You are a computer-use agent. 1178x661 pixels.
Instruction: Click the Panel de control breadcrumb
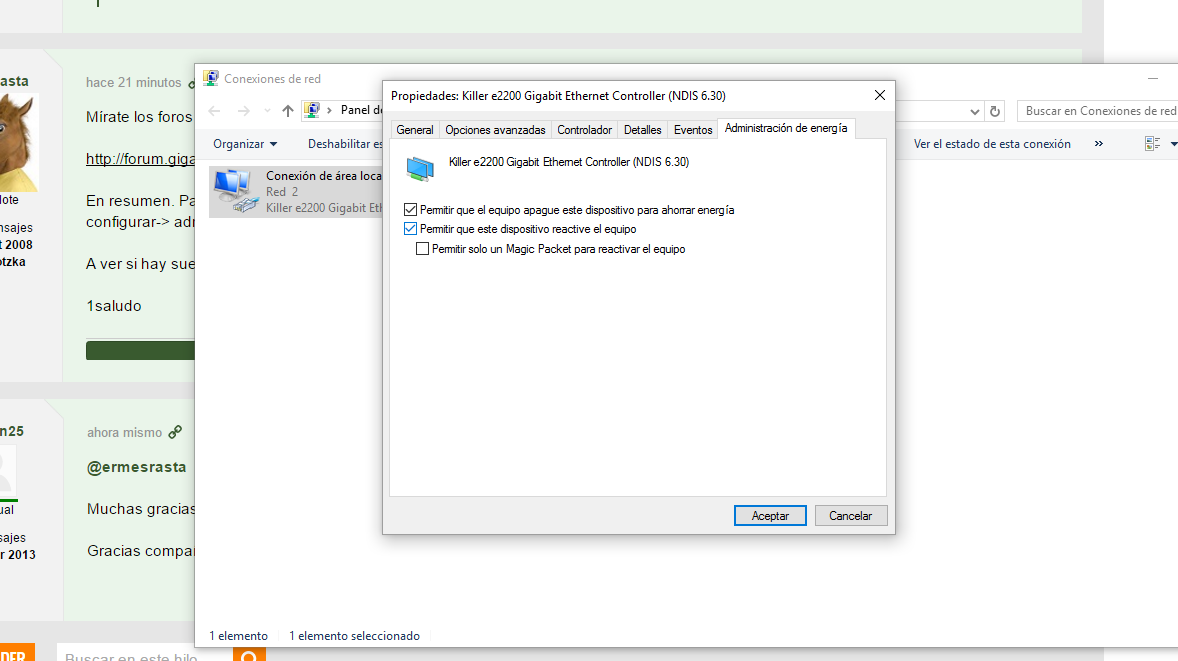tap(361, 110)
